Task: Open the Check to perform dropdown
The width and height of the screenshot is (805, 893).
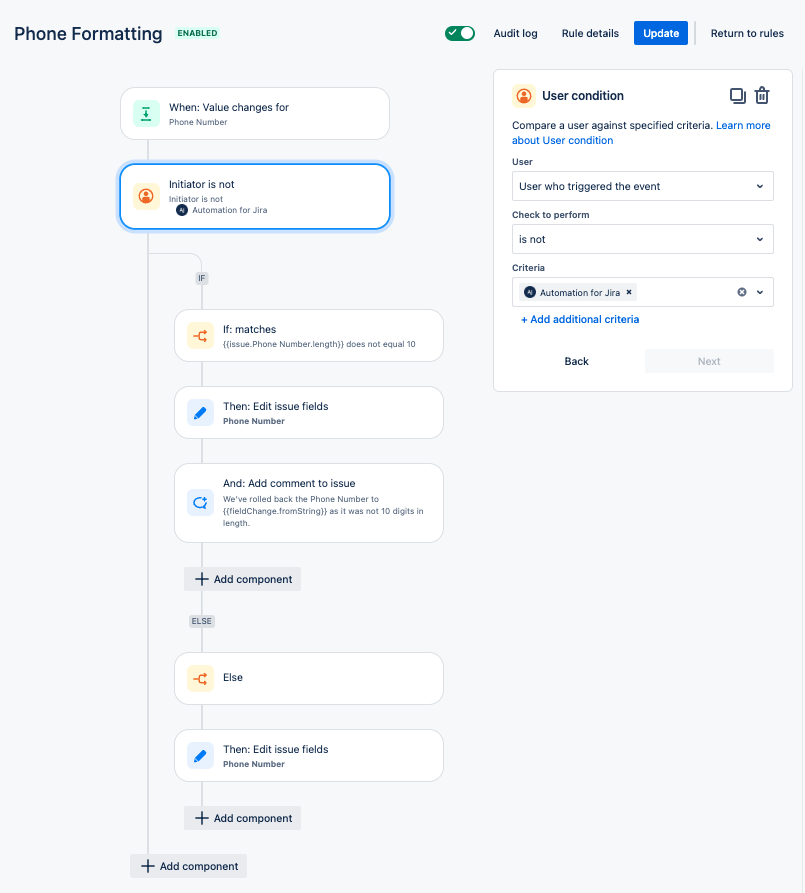Action: pos(643,239)
